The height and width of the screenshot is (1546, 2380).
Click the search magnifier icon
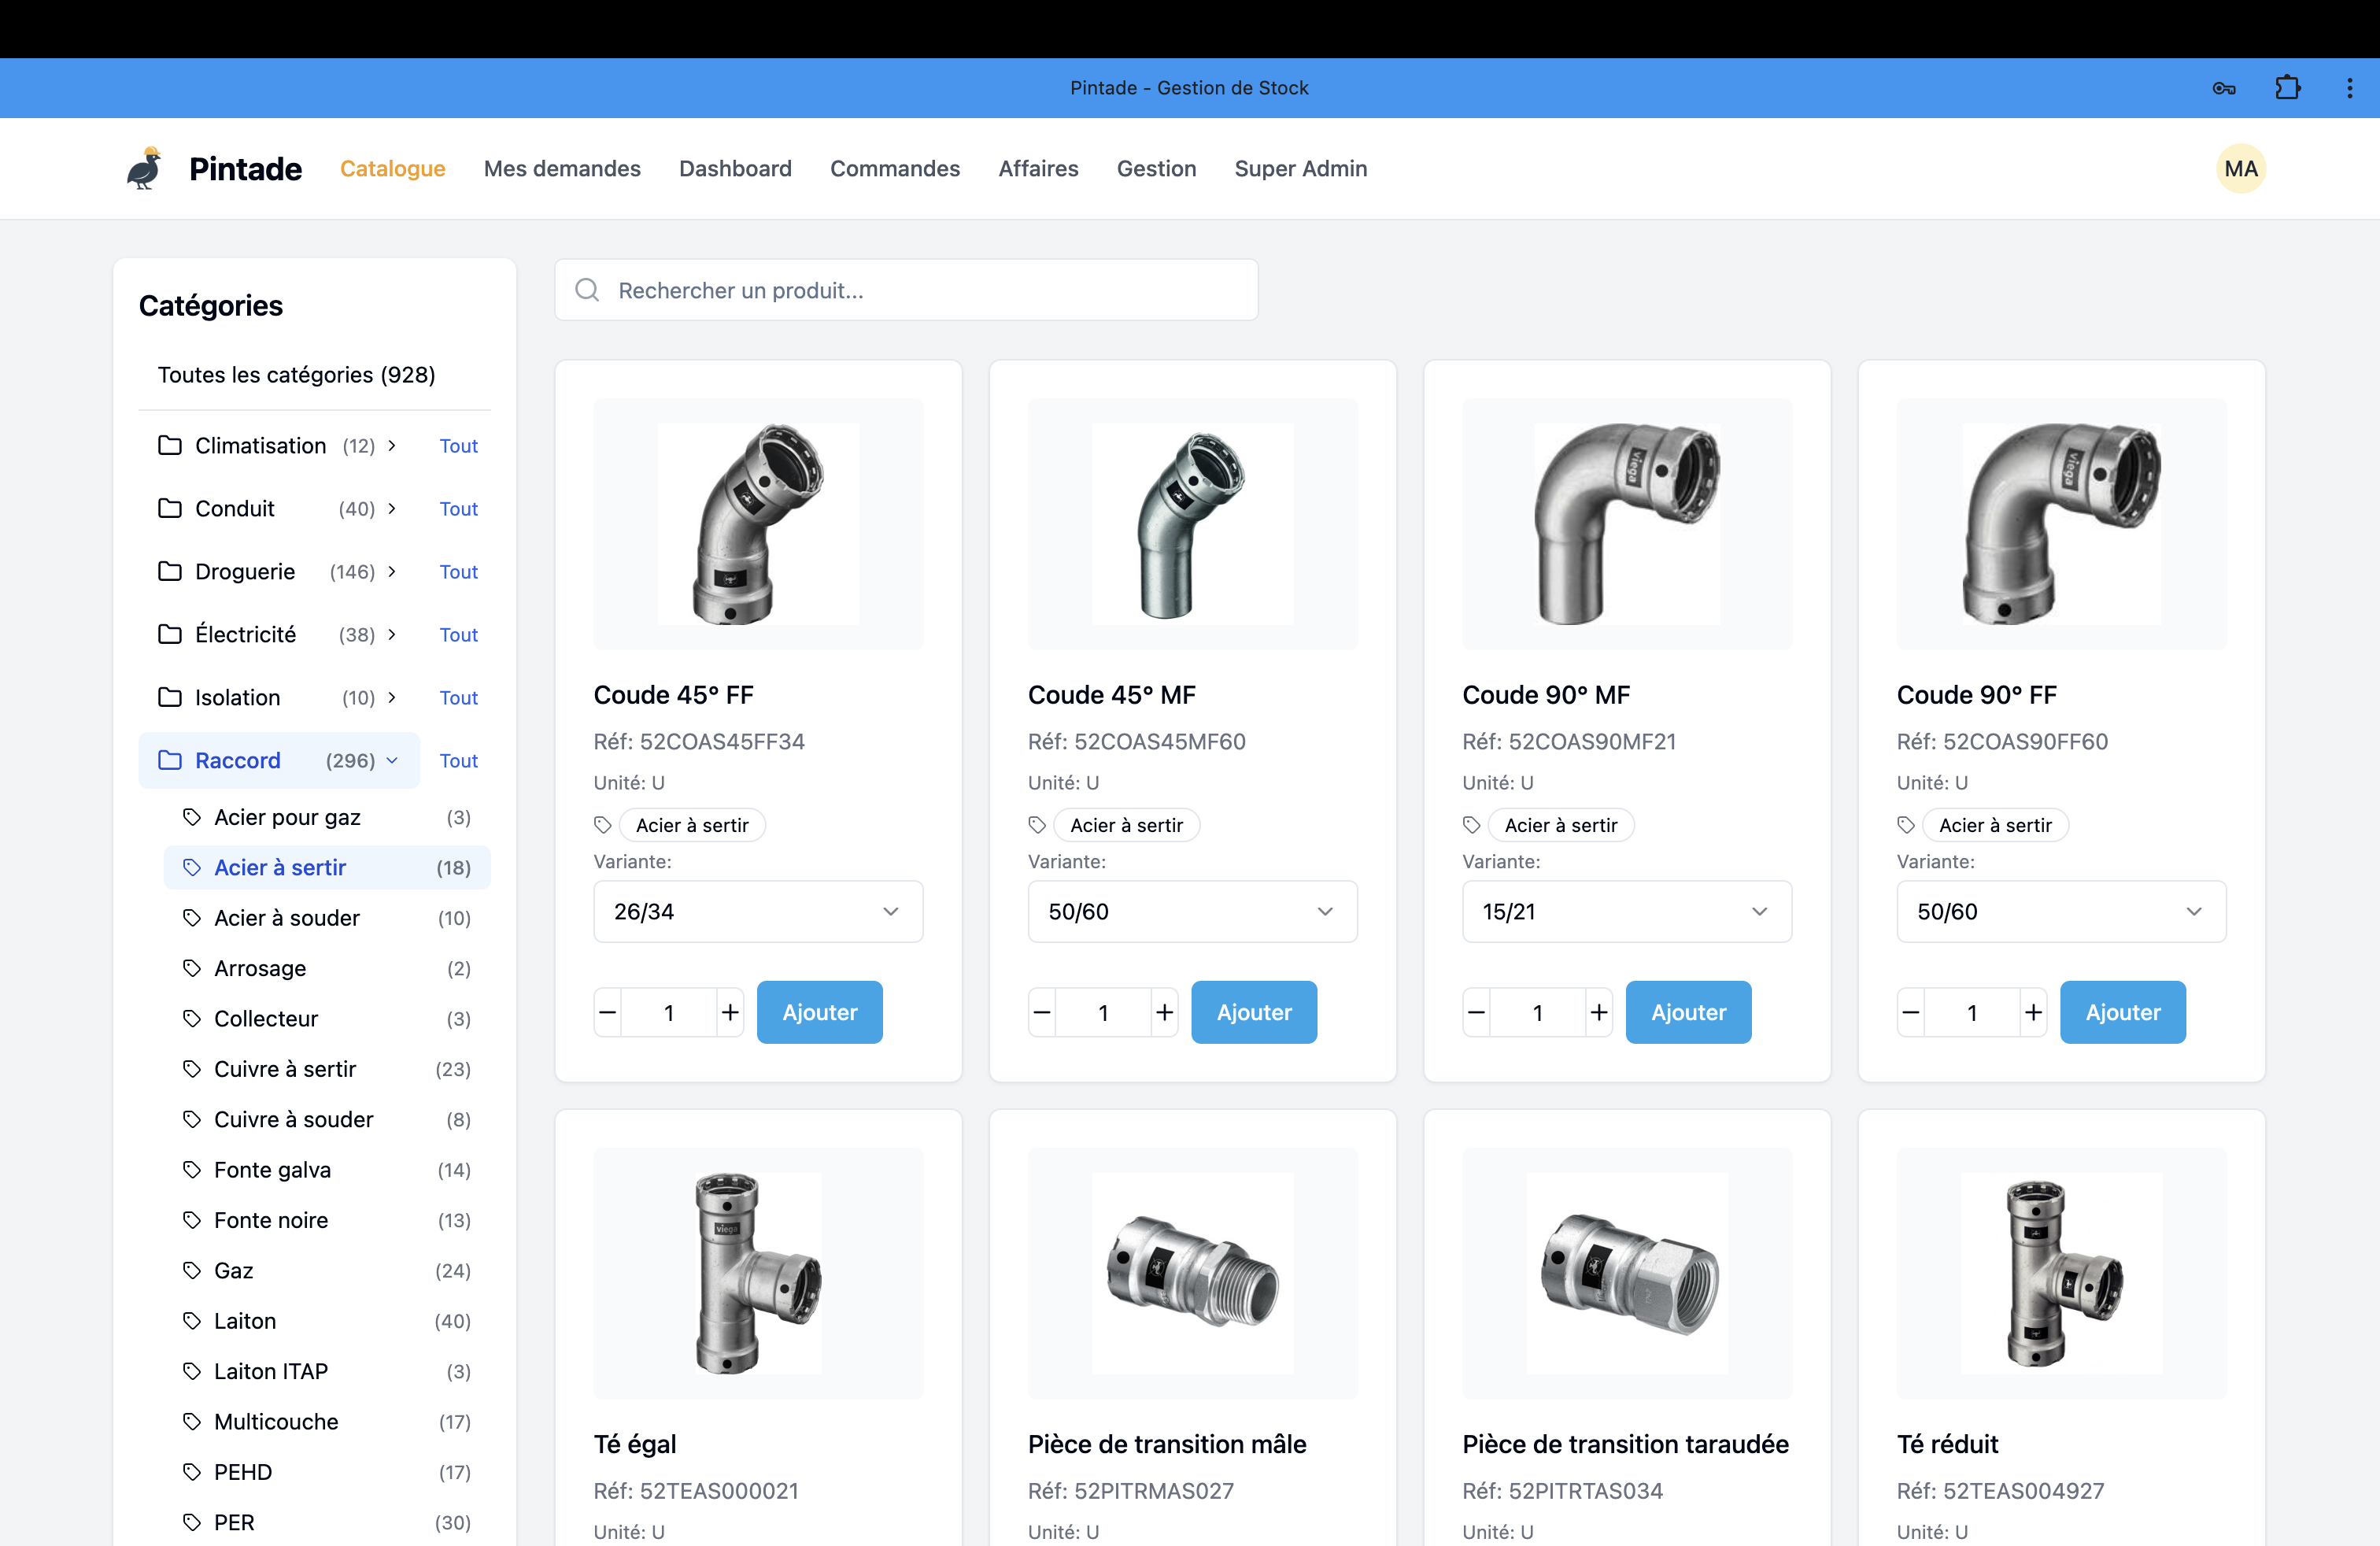pyautogui.click(x=587, y=290)
